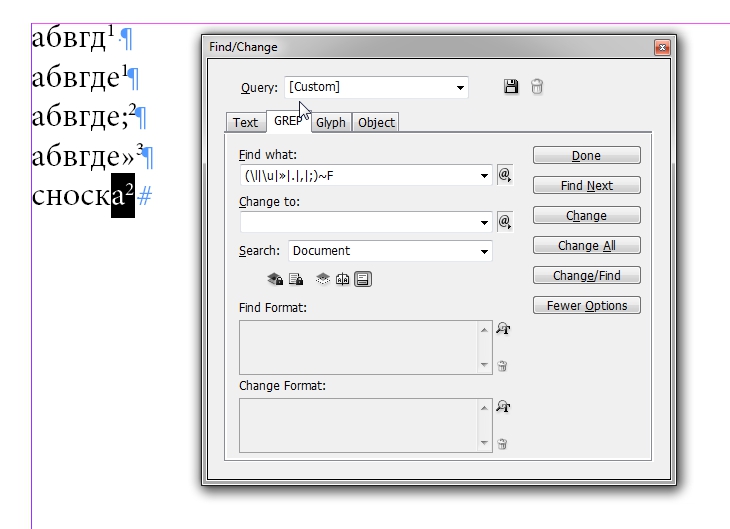Viewport: 730px width, 529px height.
Task: Click the Done button
Action: point(587,156)
